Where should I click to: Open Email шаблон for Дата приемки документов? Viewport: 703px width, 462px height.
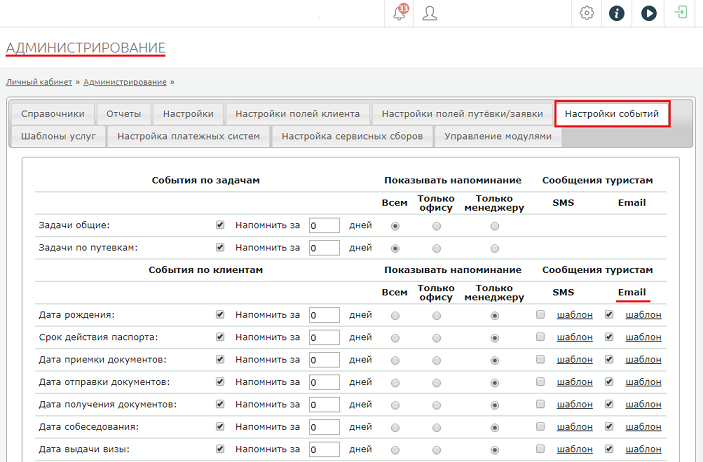[x=643, y=360]
